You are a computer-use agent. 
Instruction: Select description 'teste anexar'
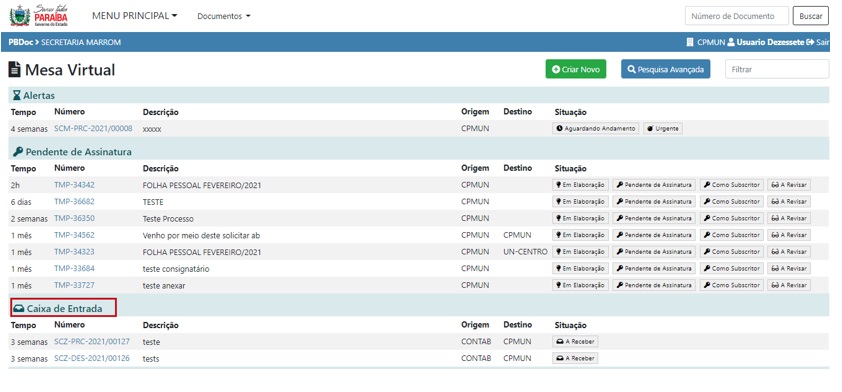tap(164, 286)
